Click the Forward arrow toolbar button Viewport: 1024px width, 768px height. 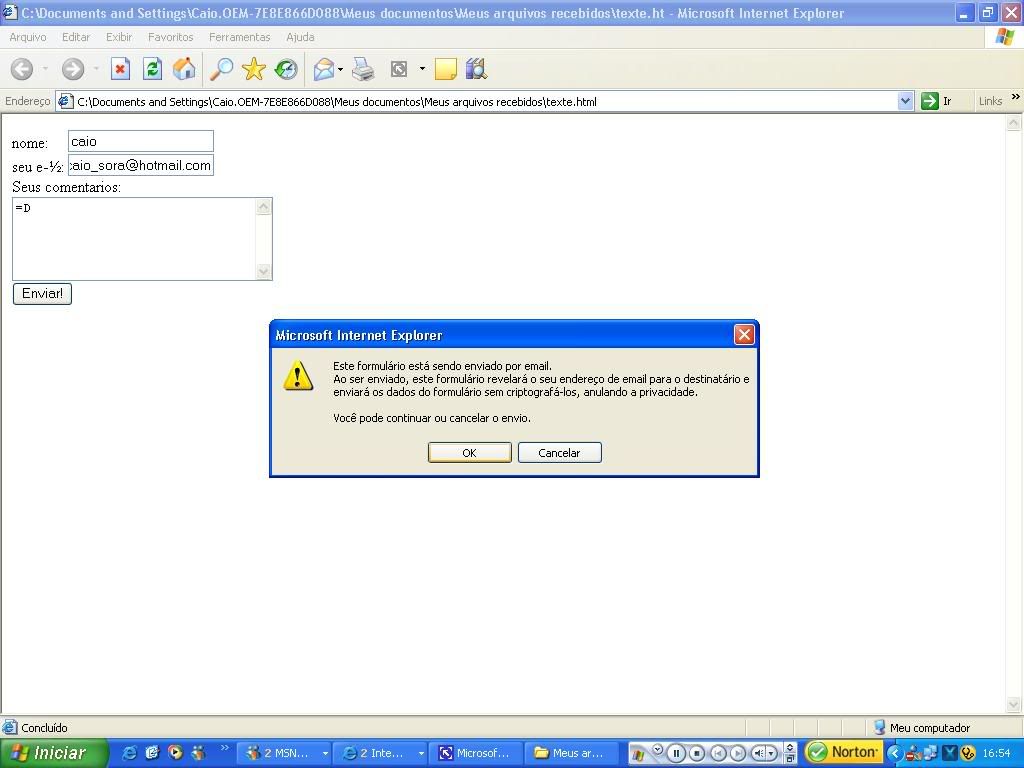click(x=72, y=69)
